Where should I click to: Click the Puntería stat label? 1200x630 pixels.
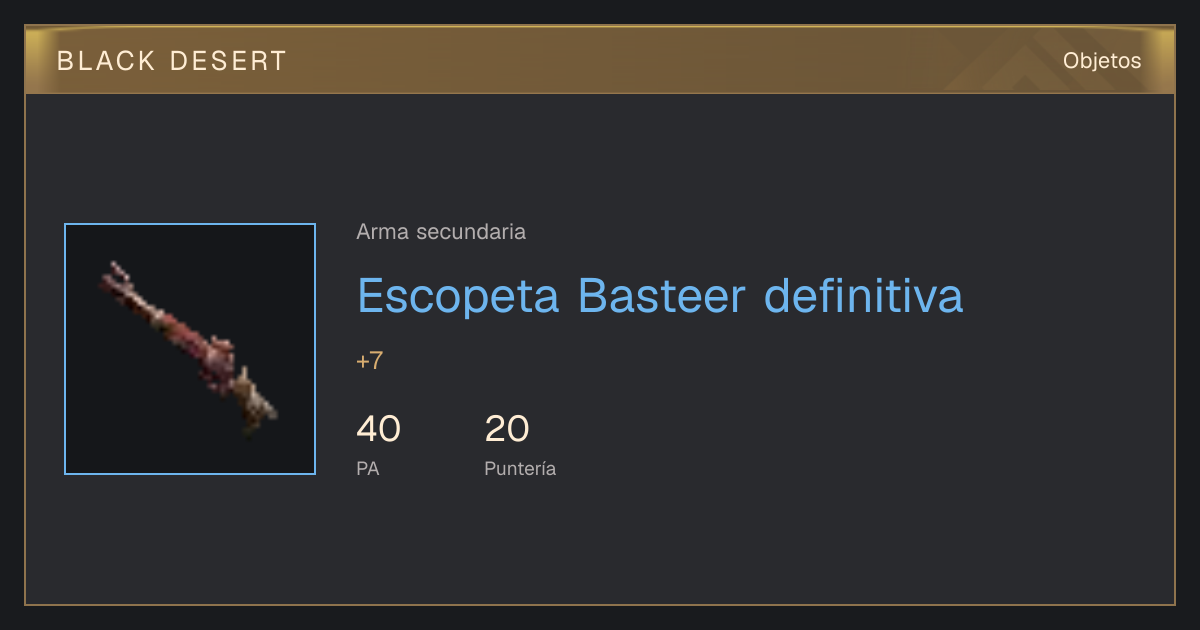click(520, 468)
